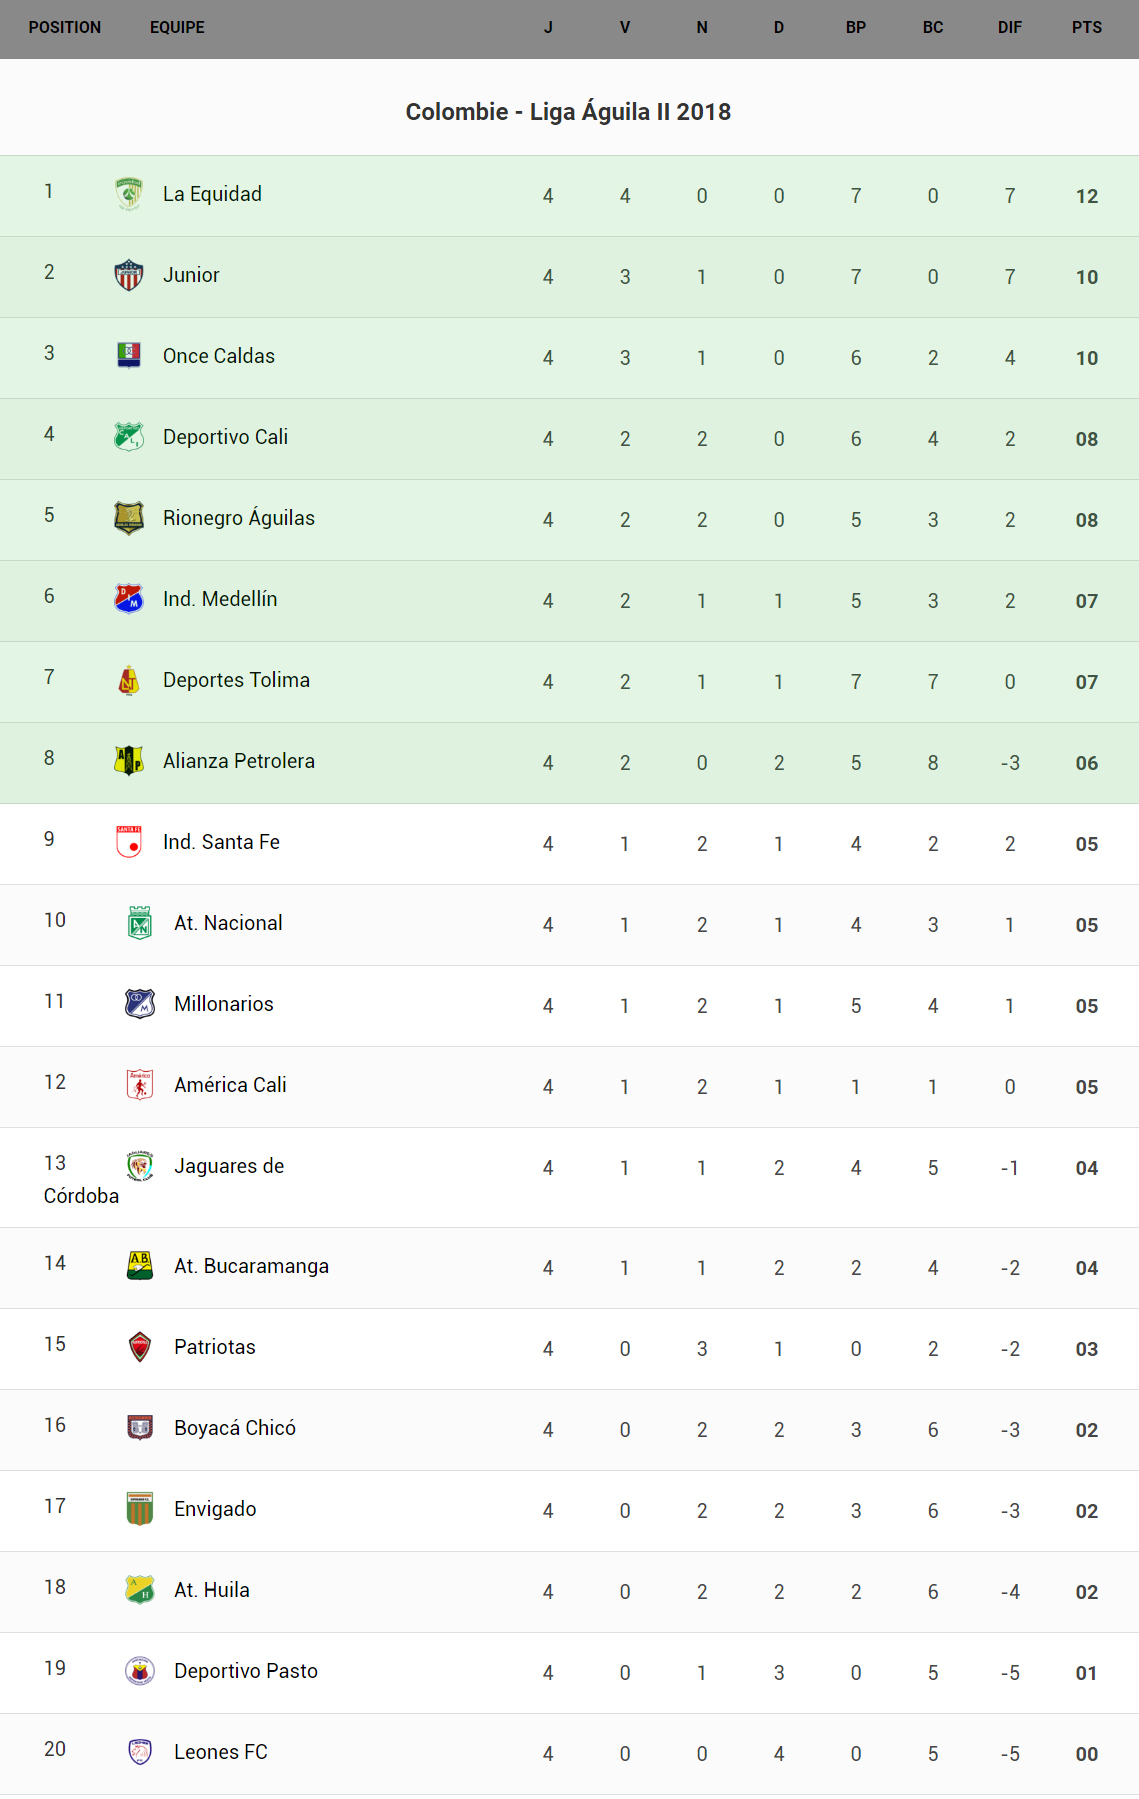Open the Deportivo Pasto team link
The height and width of the screenshot is (1799, 1139).
(246, 1671)
